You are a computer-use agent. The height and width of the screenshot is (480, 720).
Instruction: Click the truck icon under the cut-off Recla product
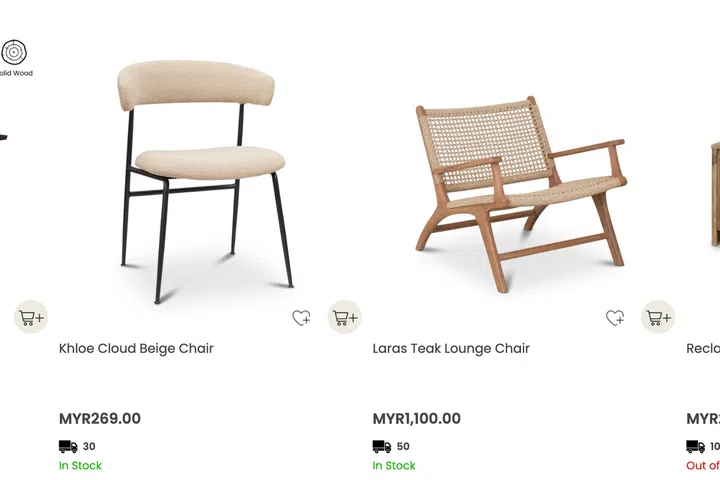point(696,446)
